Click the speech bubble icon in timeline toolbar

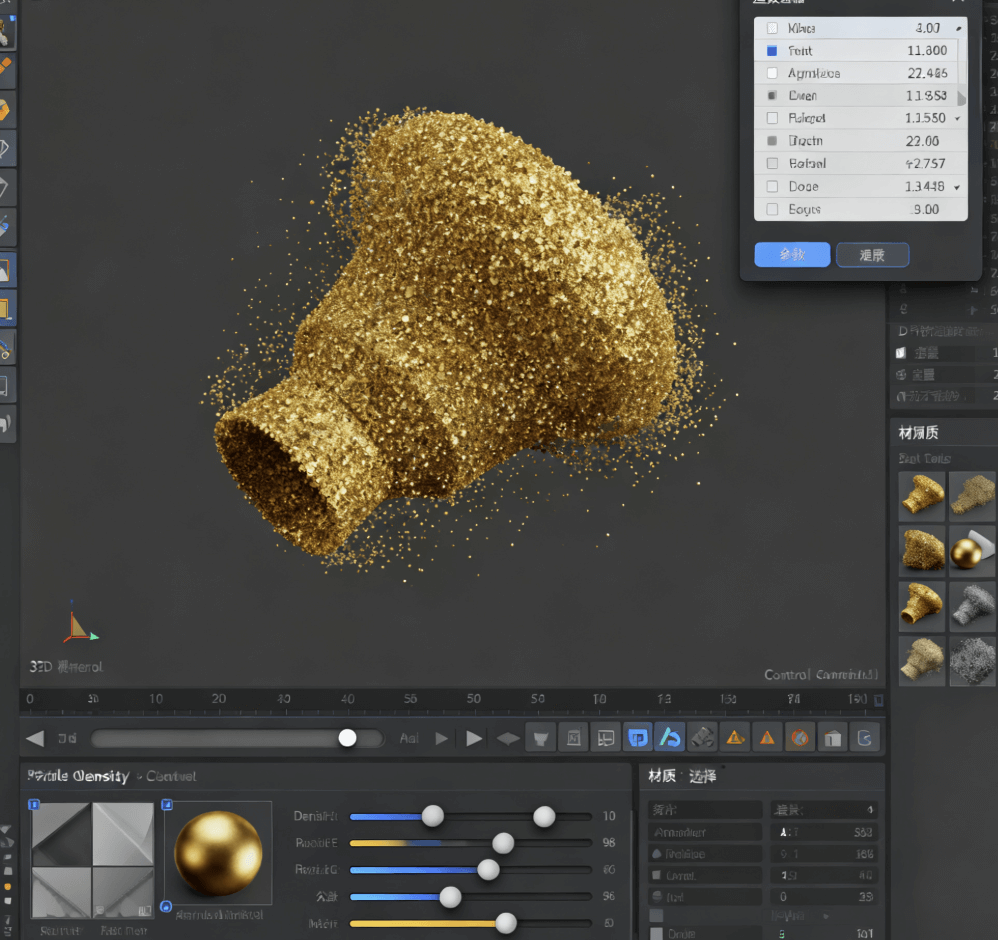point(605,738)
